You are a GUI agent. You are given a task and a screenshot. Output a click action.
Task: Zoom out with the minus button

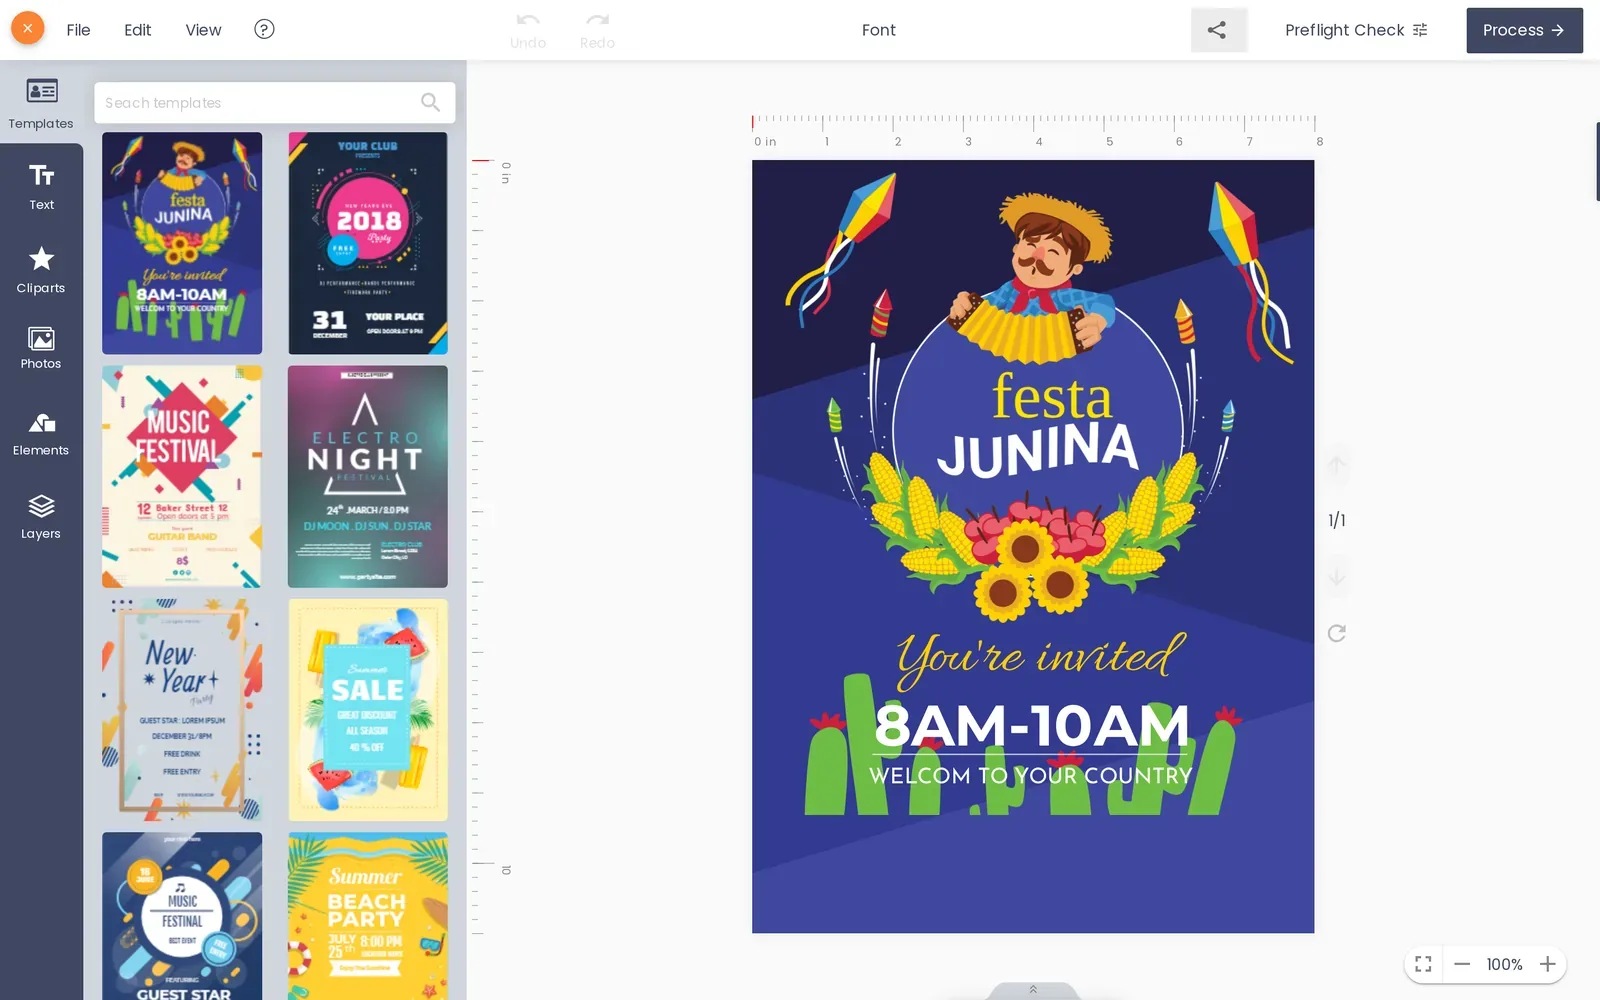(1462, 964)
